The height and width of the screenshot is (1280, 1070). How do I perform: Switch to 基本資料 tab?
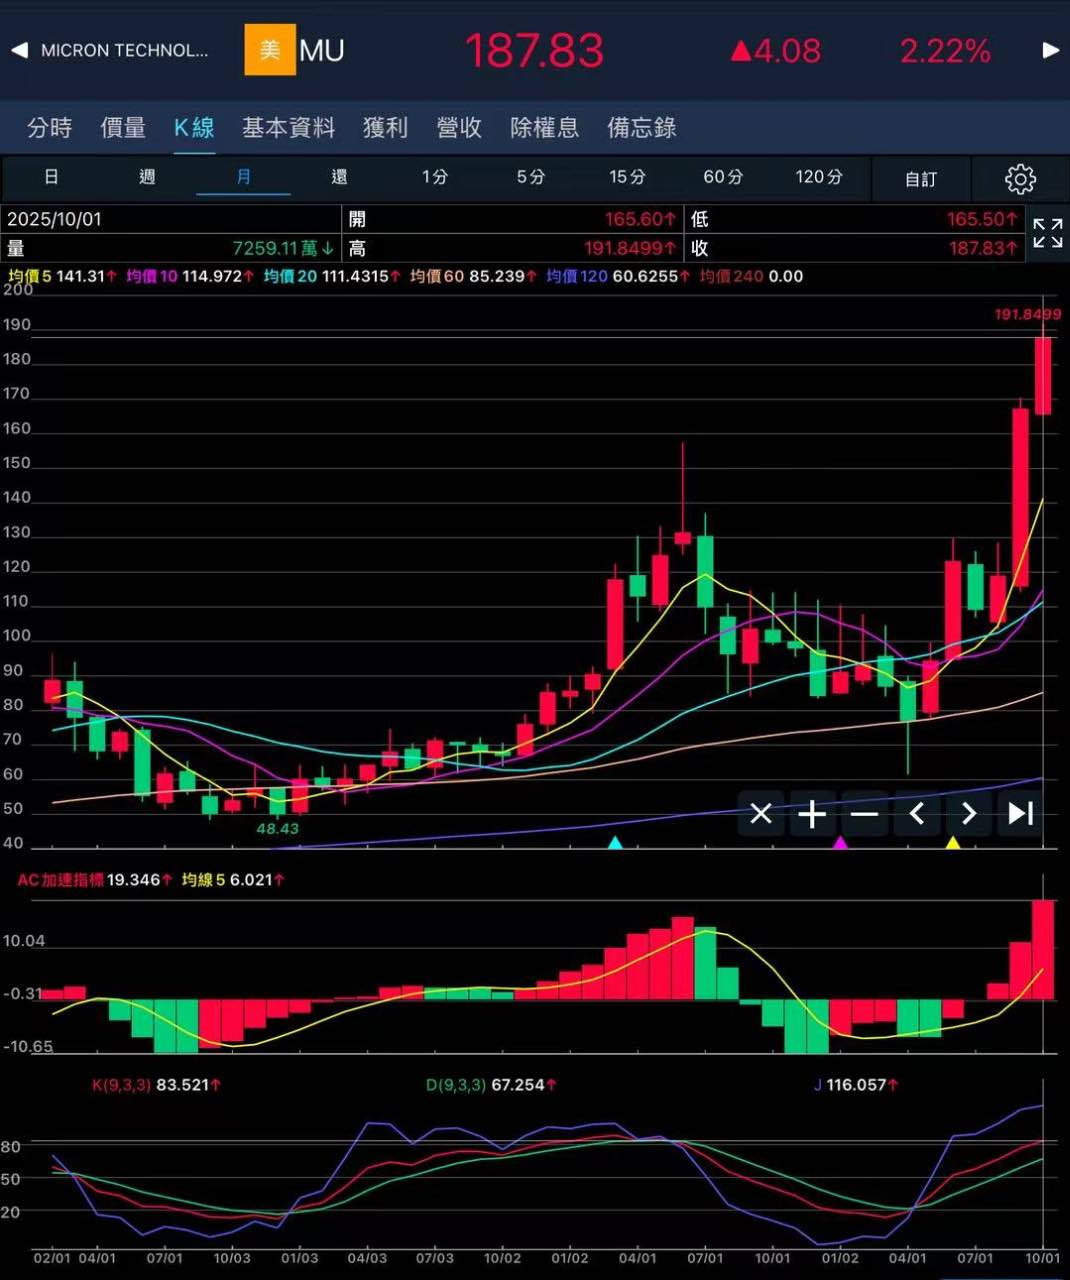288,128
